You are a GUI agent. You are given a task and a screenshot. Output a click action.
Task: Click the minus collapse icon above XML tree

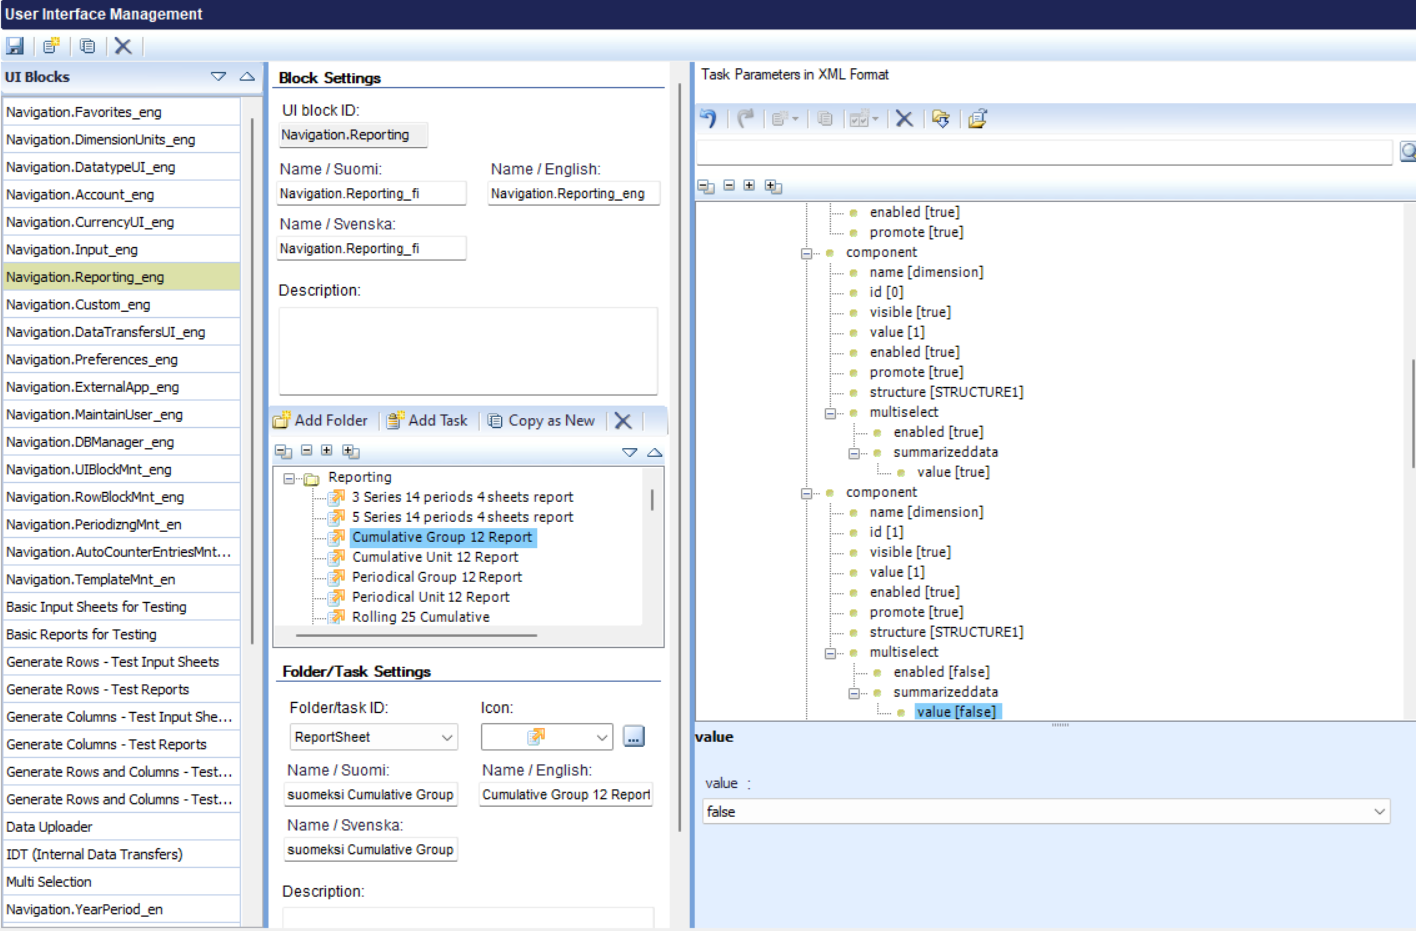[x=729, y=185]
